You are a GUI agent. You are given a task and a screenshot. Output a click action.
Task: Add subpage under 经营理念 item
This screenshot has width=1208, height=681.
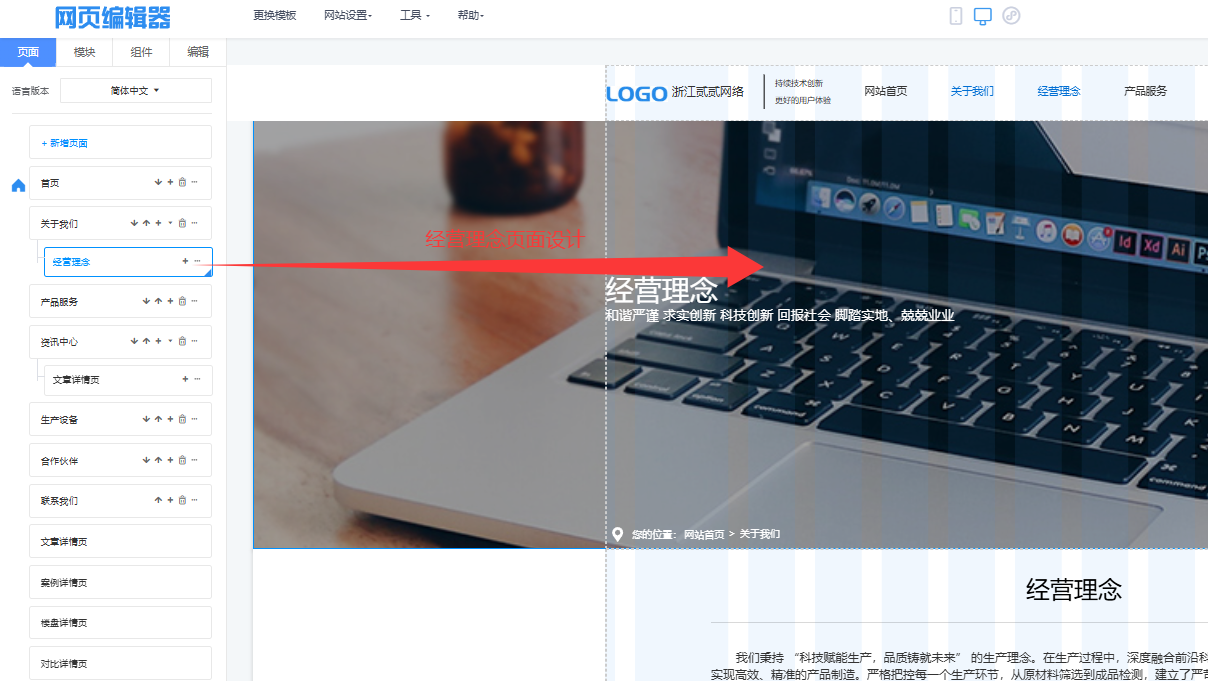[185, 261]
